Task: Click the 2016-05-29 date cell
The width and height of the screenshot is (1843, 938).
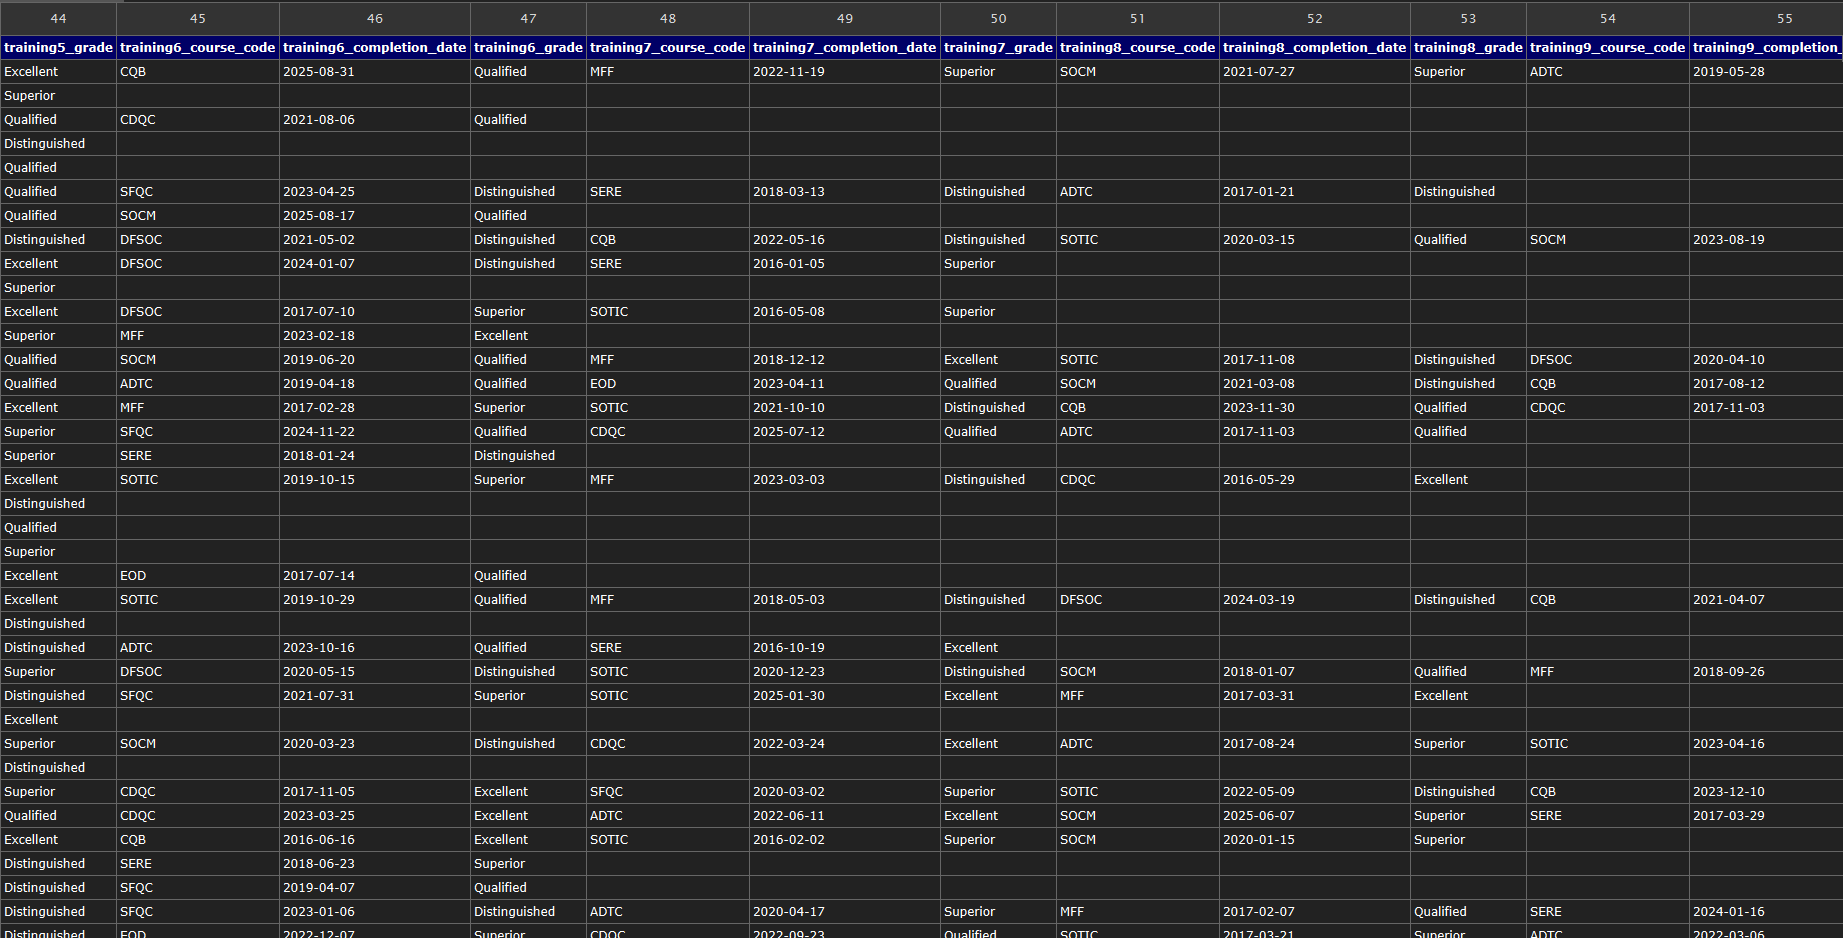Action: [x=1258, y=480]
